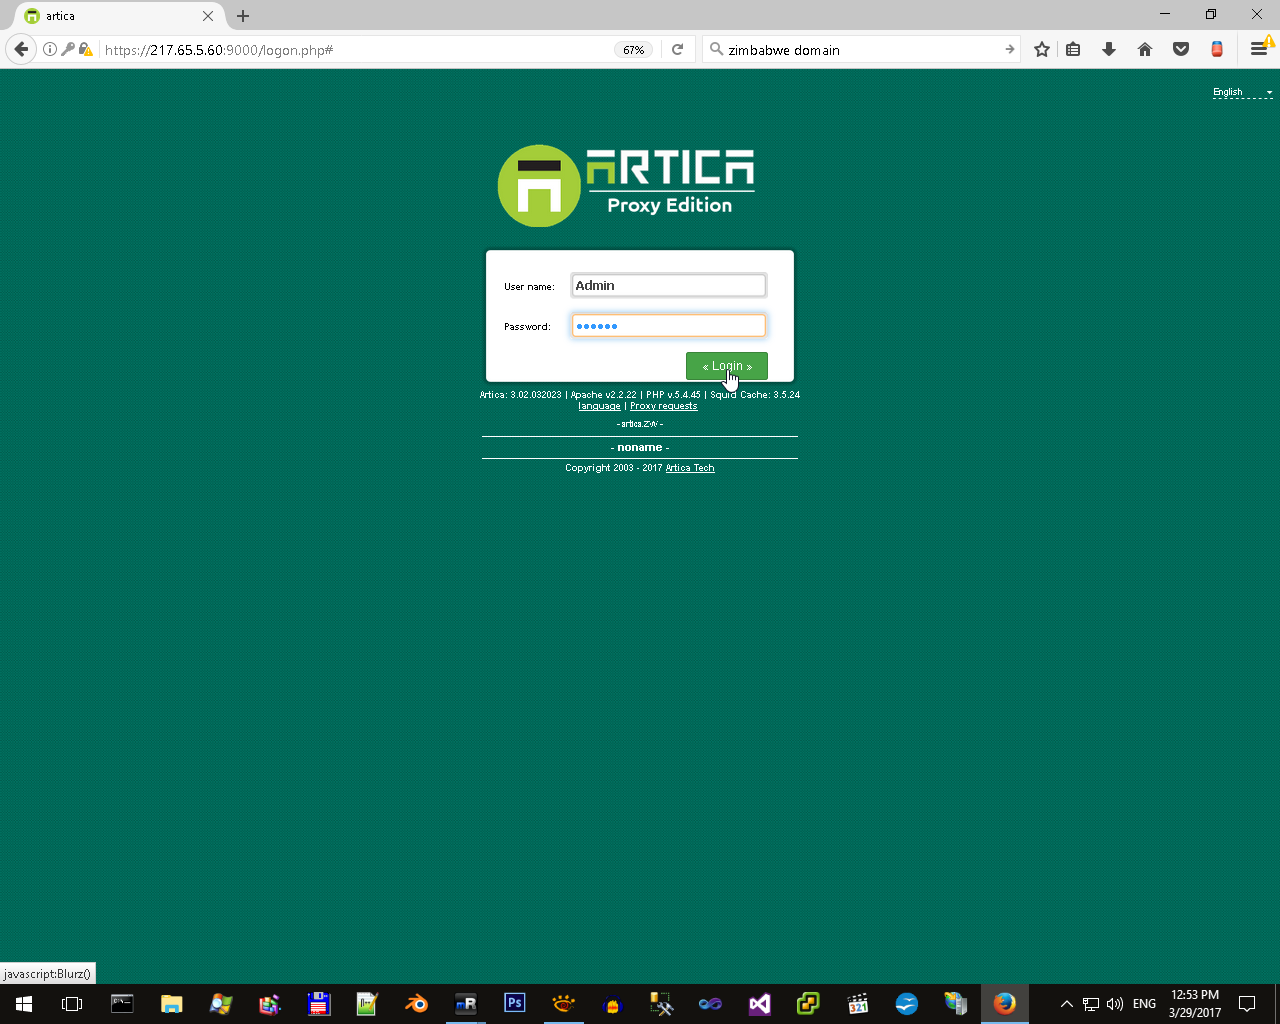Viewport: 1280px width, 1024px height.
Task: Click the noname hostname text
Action: click(x=640, y=448)
